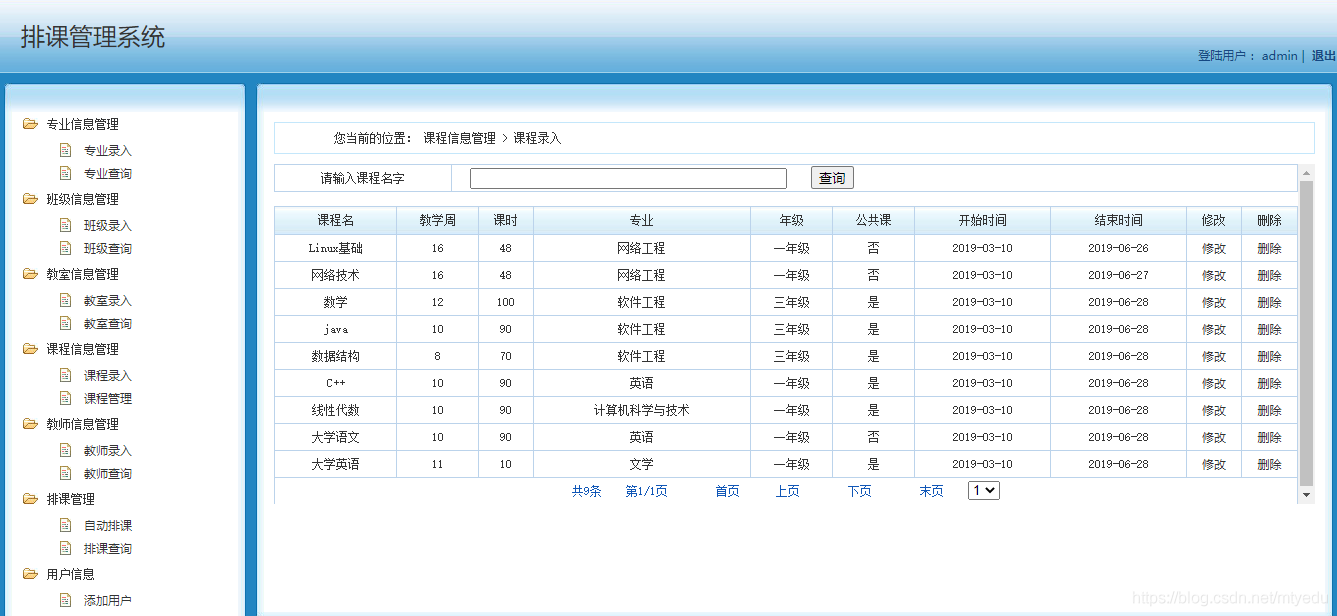Click the vertical scrollbar beside the table
This screenshot has height=616, width=1337.
pyautogui.click(x=1308, y=330)
